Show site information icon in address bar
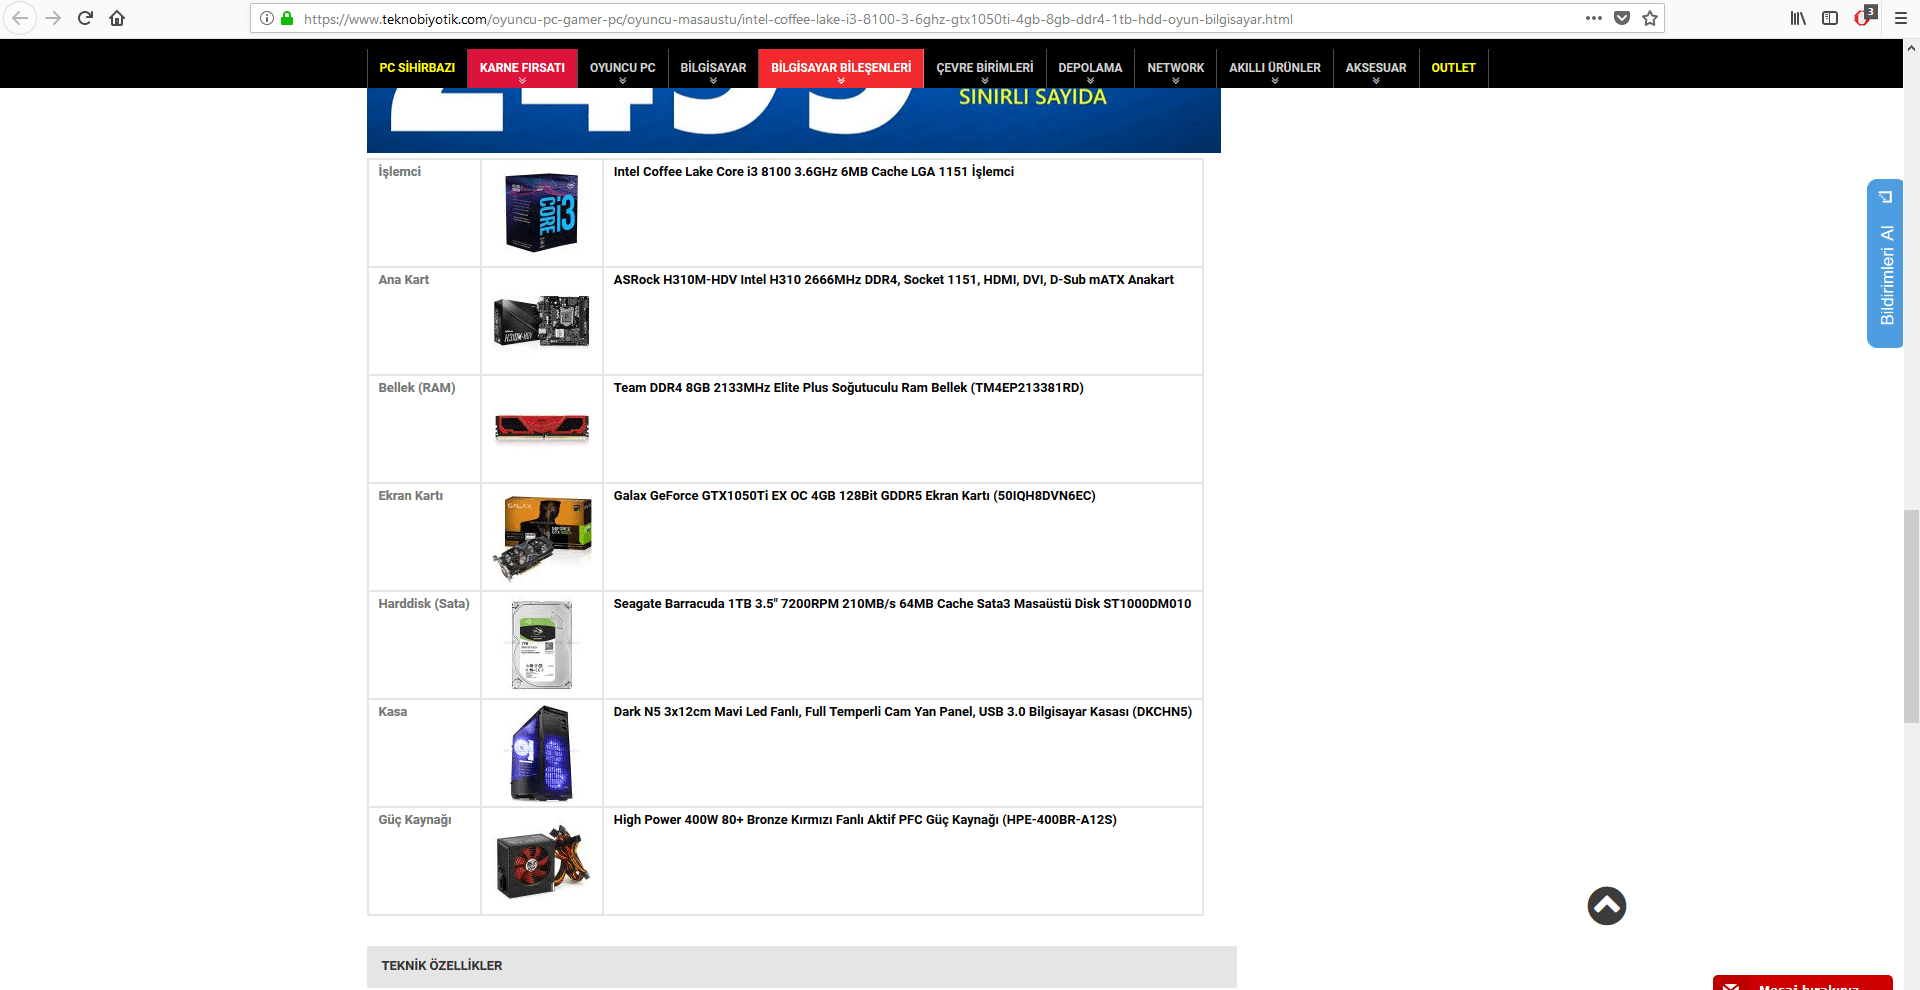1920x990 pixels. point(267,18)
